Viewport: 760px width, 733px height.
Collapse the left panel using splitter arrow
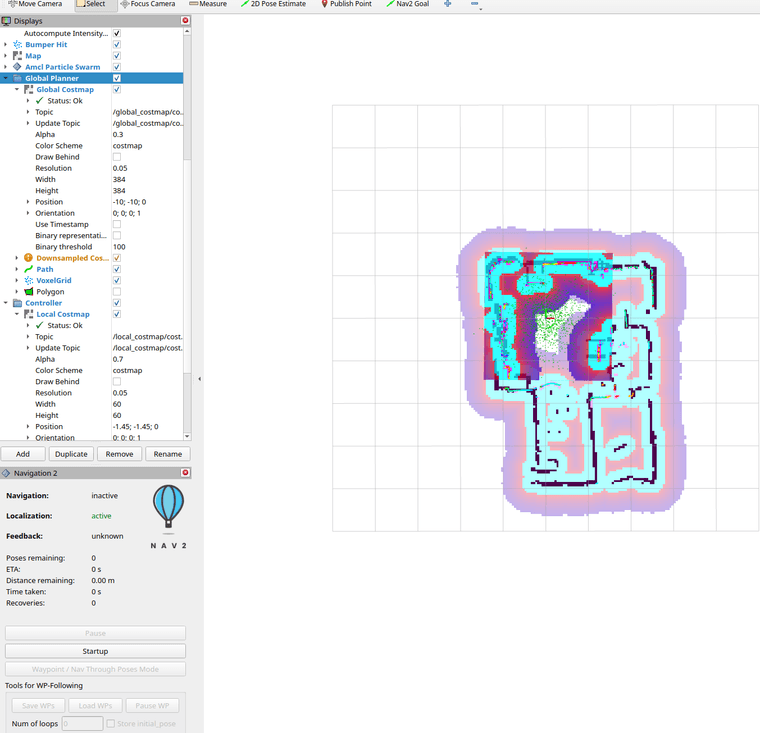click(199, 379)
